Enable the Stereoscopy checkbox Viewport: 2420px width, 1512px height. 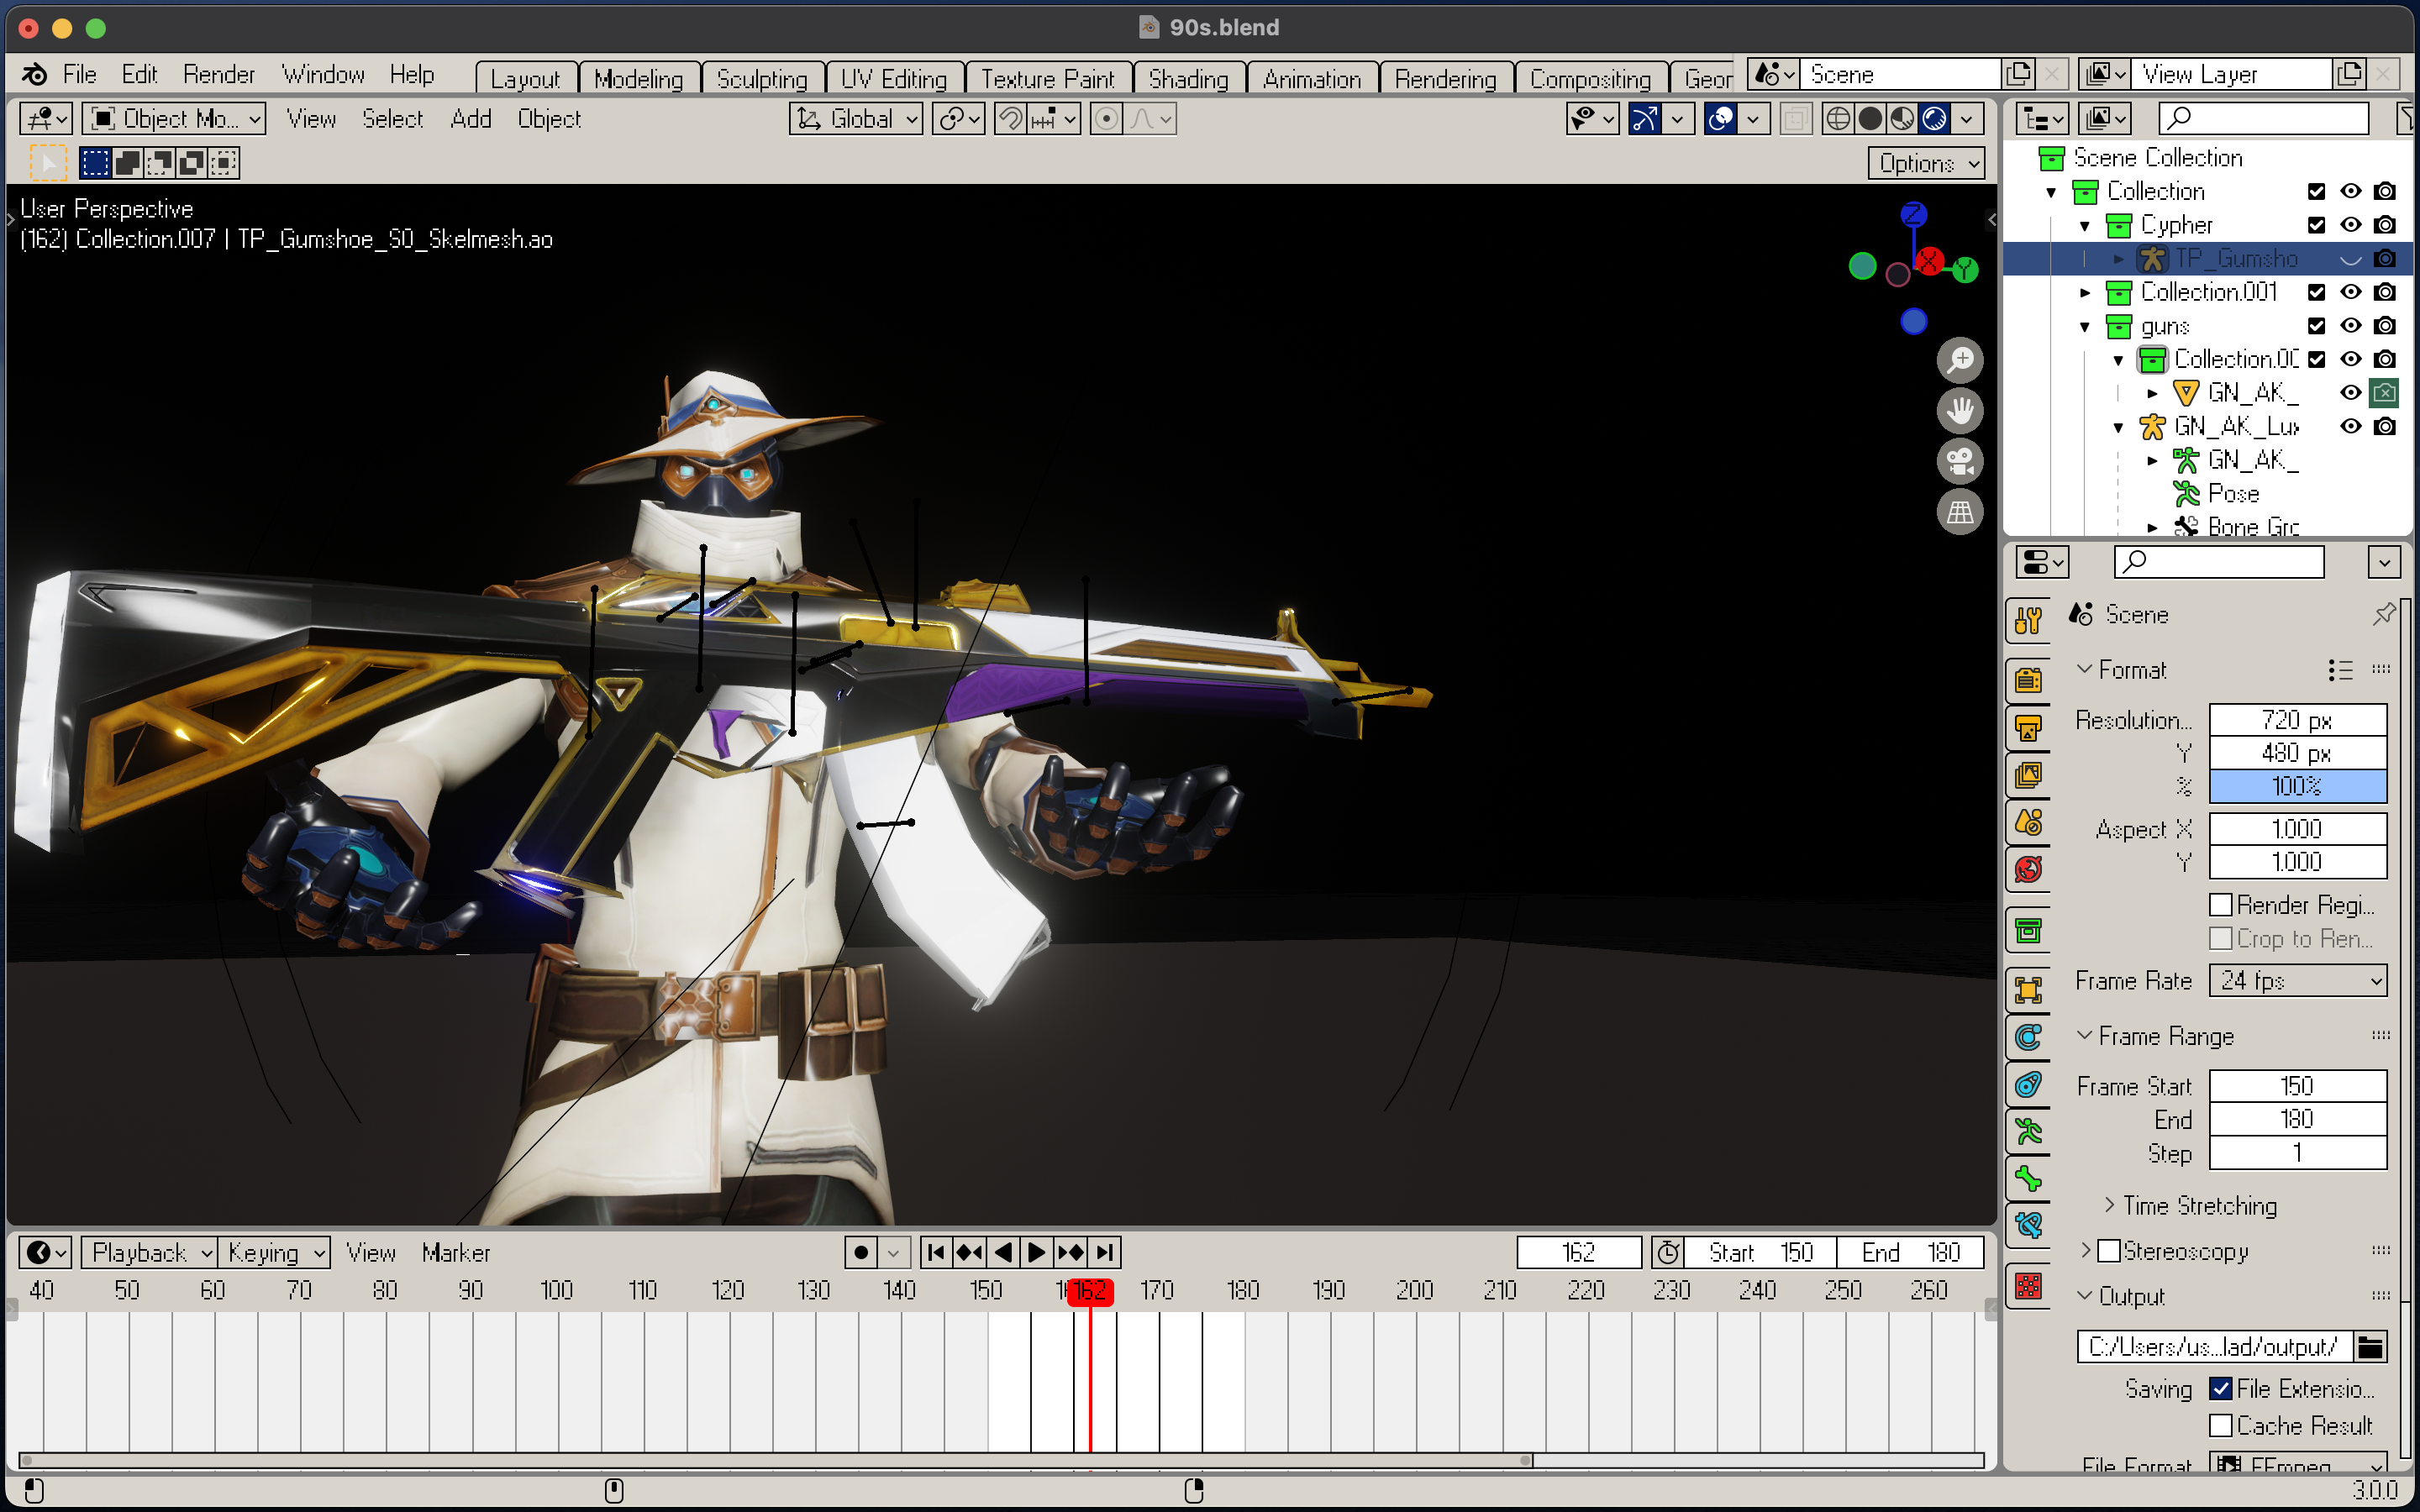coord(2109,1251)
